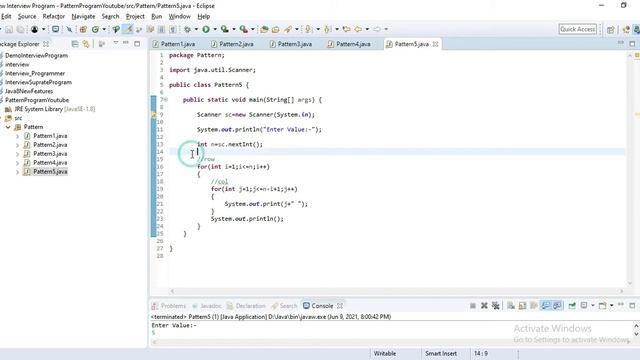Select the DemoInterviewProgram project
This screenshot has width=640, height=360.
(x=36, y=56)
